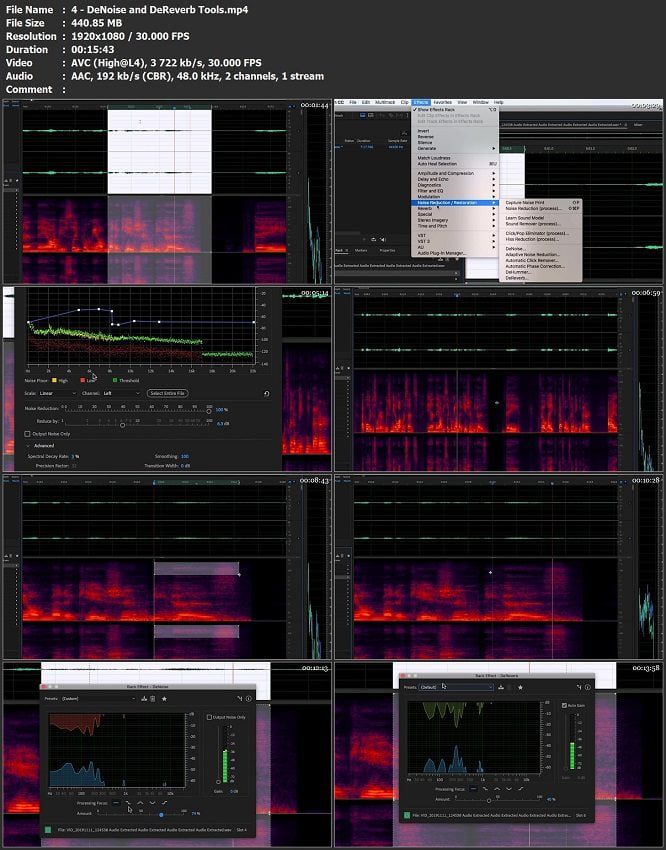Open the Favorites menu in menu bar
This screenshot has width=666, height=850.
coord(442,102)
